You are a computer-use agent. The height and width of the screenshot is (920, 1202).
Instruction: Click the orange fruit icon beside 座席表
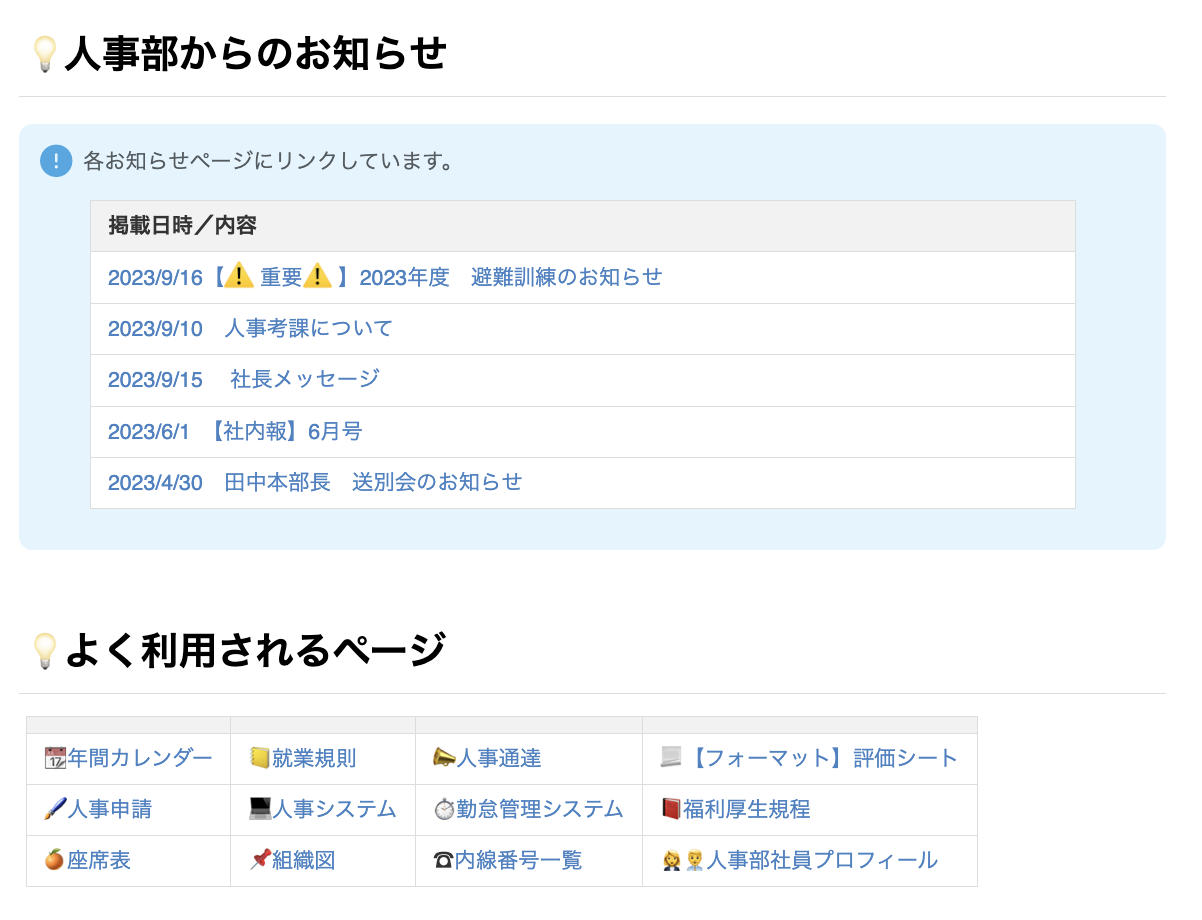click(x=55, y=861)
